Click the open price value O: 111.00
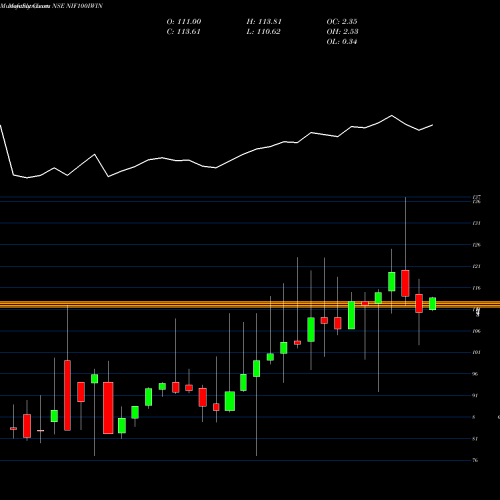The image size is (500, 500). point(184,22)
